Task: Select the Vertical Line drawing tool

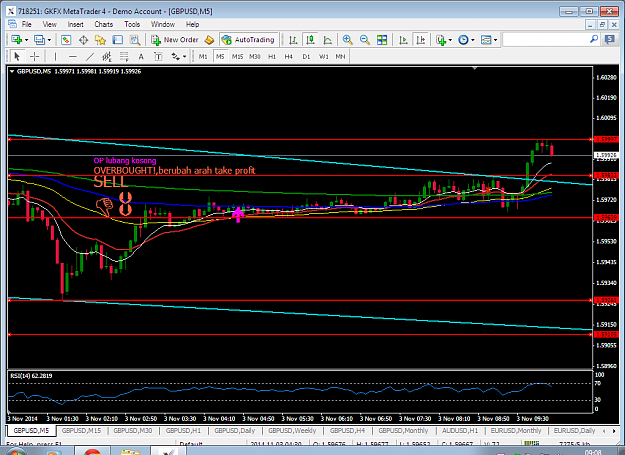Action: (55, 57)
